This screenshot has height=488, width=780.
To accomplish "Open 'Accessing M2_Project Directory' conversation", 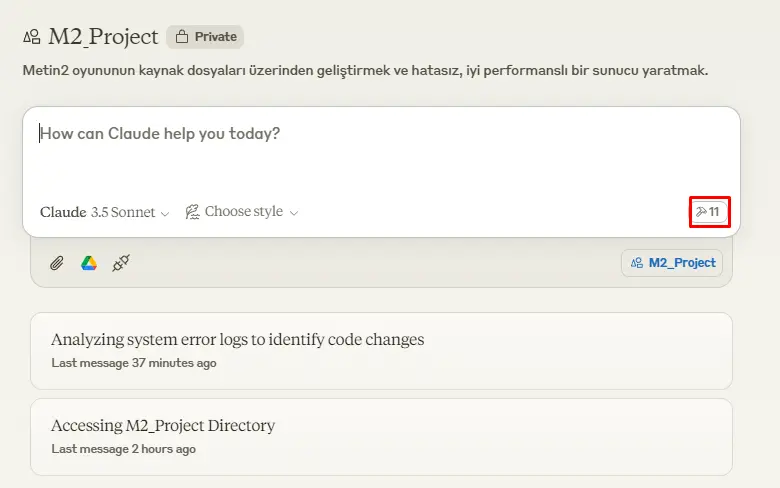I will tap(381, 437).
